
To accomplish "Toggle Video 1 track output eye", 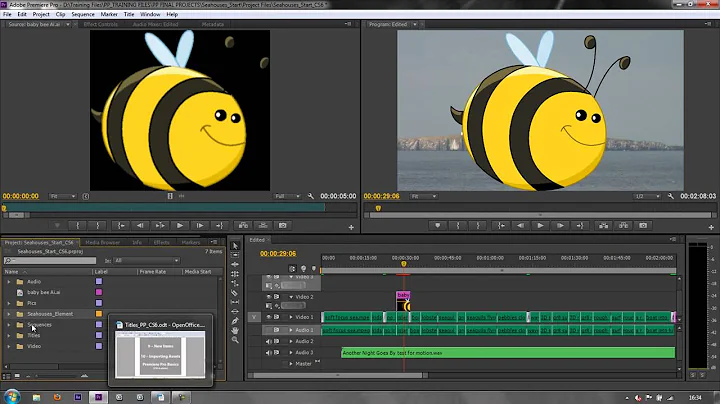I will (x=269, y=317).
